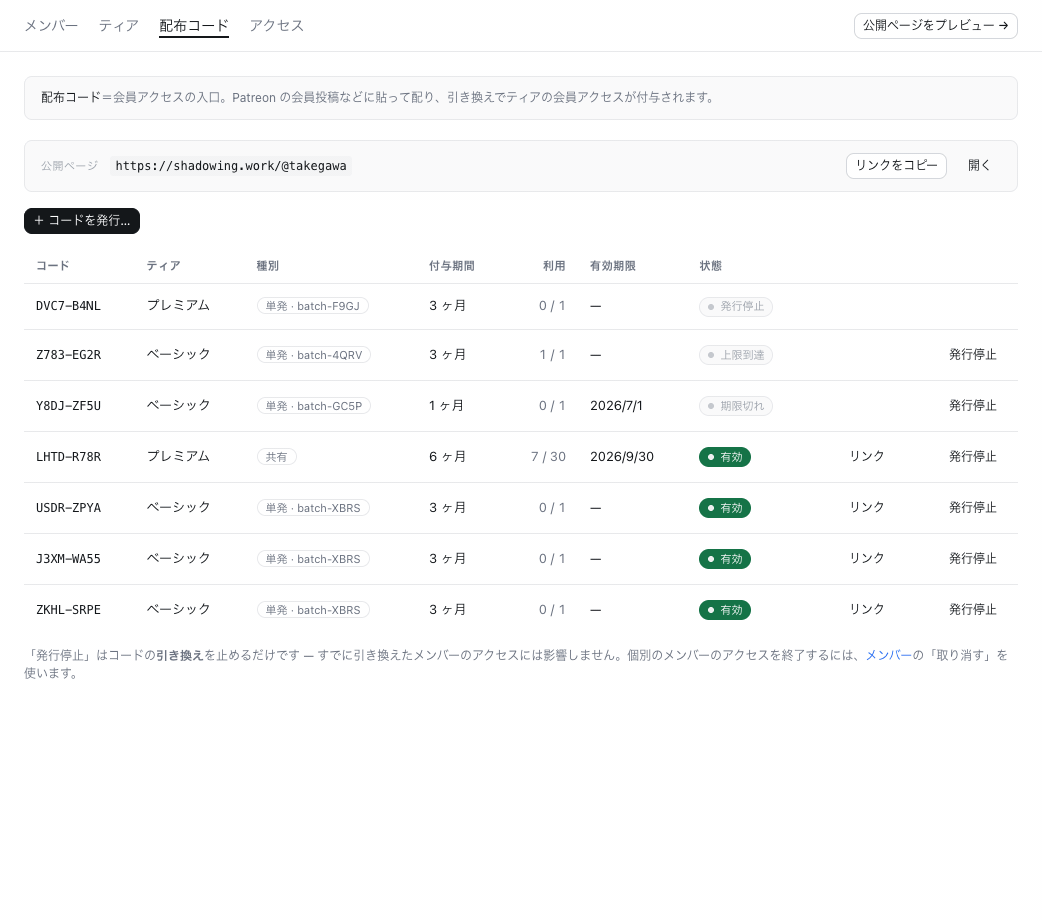Click usage count 1 / 1
This screenshot has width=1042, height=920.
pos(552,355)
